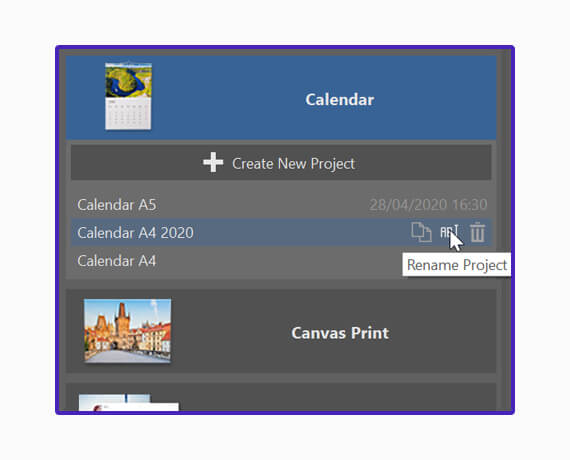Image resolution: width=570 pixels, height=460 pixels.
Task: Click the Rename Project tooltip
Action: [457, 264]
